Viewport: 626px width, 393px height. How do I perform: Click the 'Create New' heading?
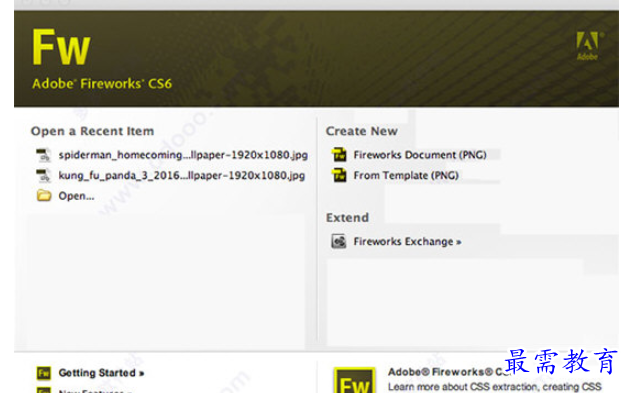(x=362, y=131)
